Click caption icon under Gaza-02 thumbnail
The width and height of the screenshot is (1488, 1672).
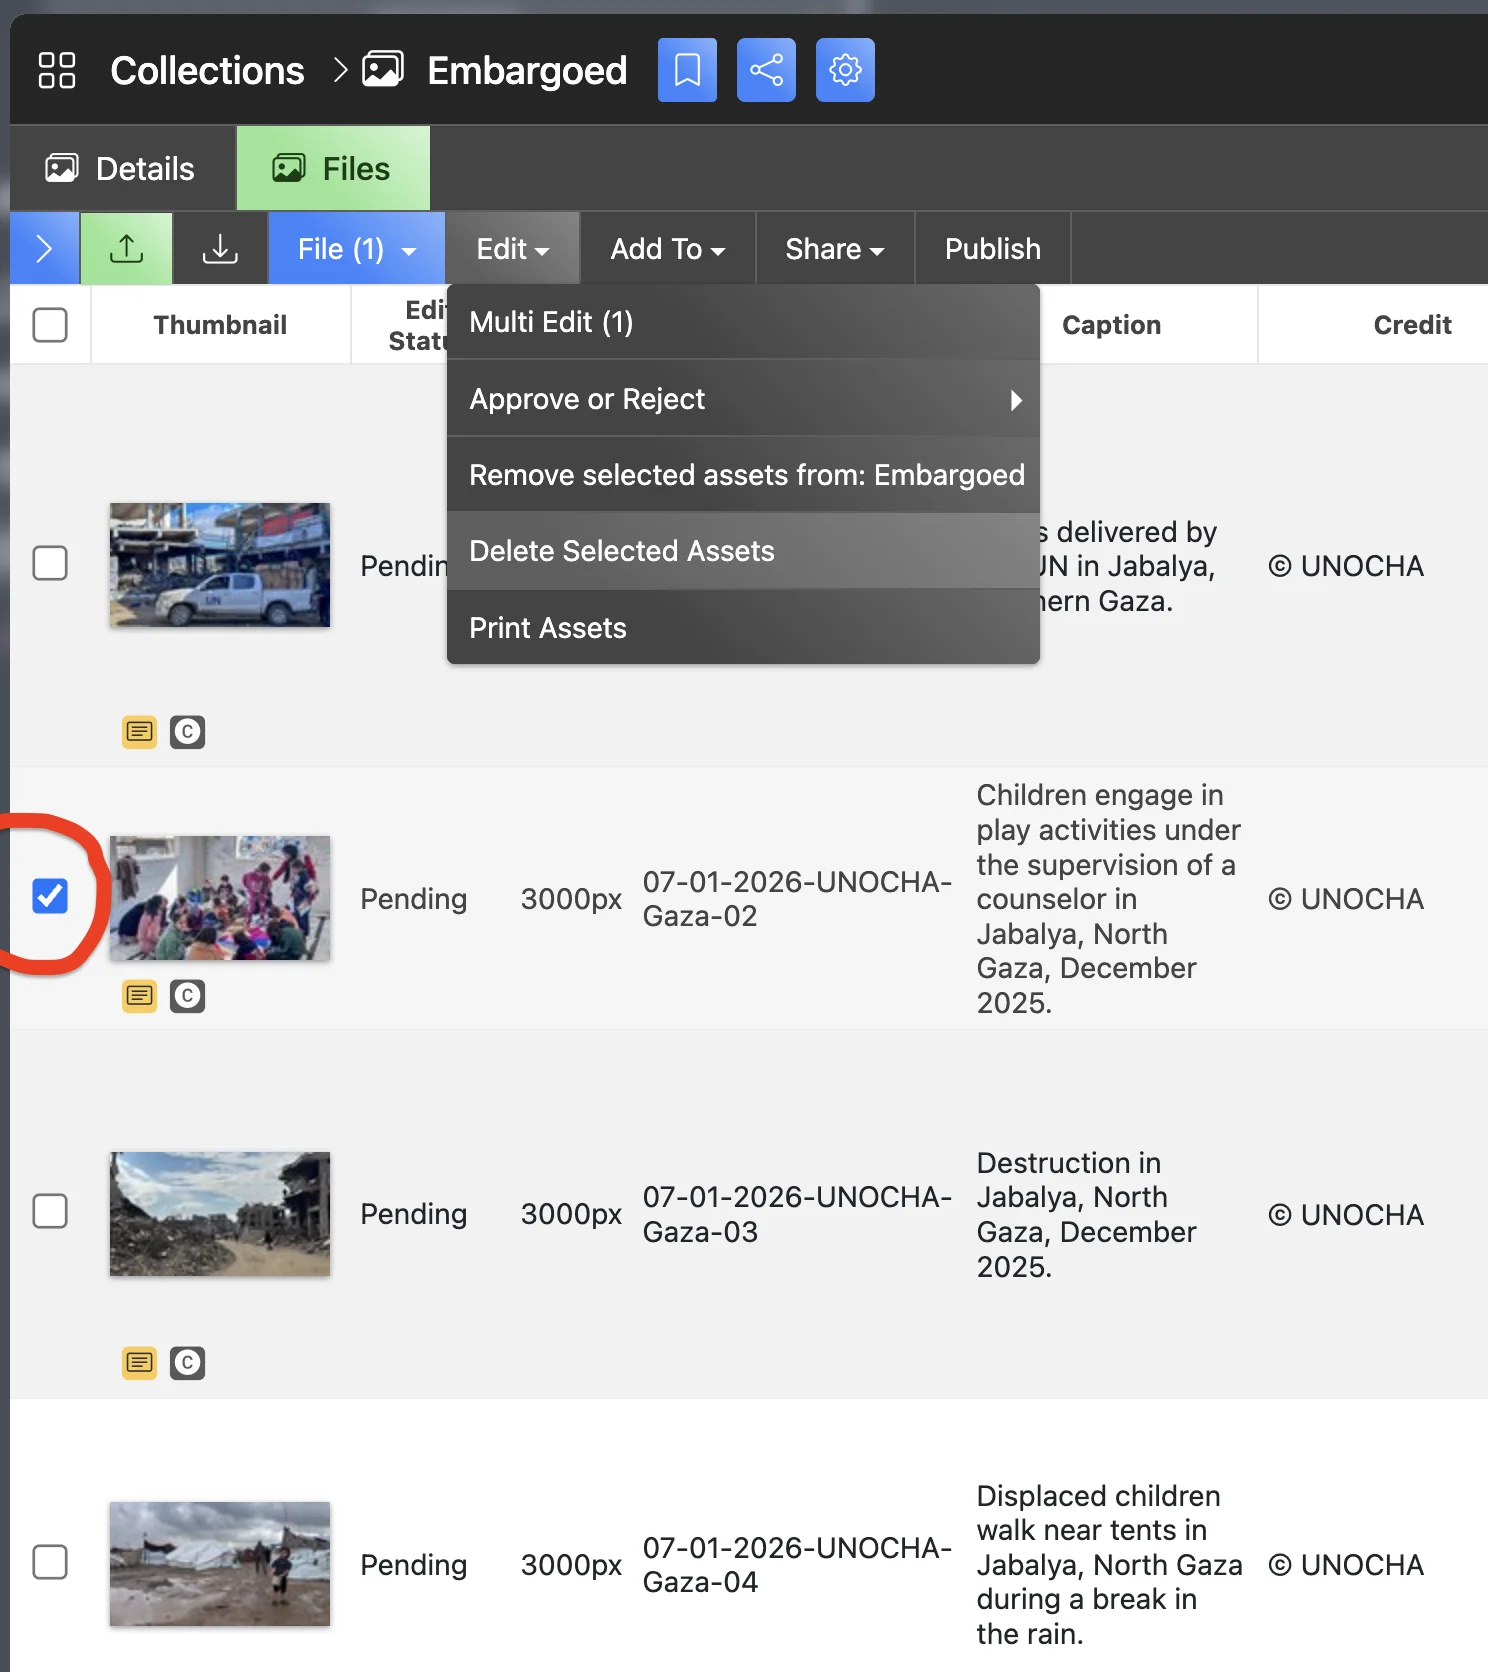[x=140, y=996]
